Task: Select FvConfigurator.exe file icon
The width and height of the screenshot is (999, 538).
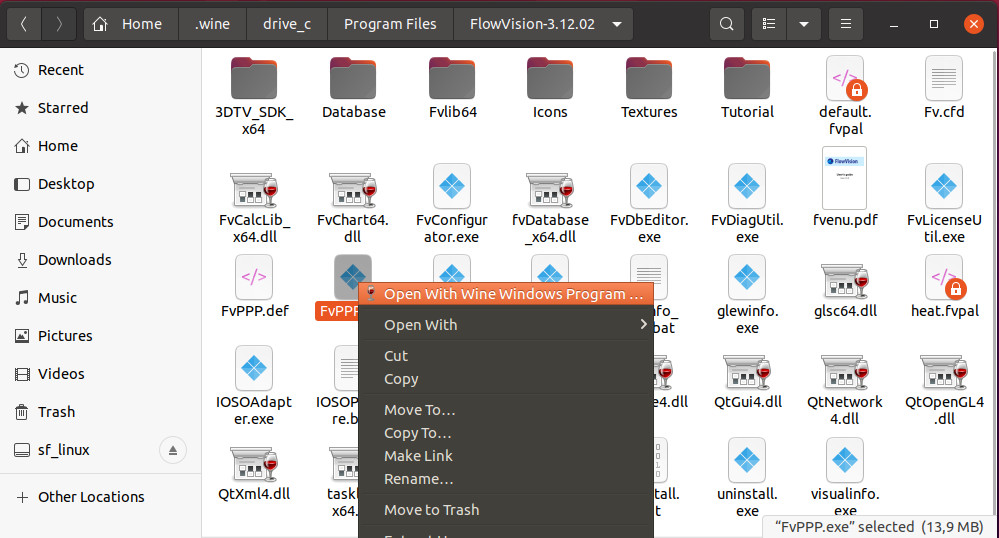Action: tap(452, 186)
